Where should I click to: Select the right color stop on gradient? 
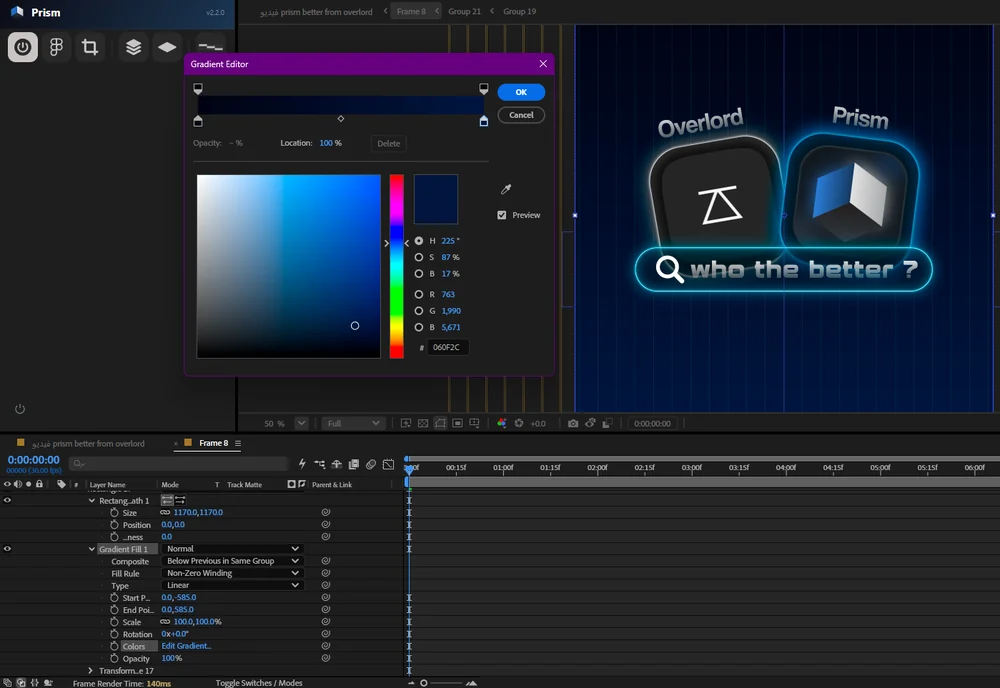coord(484,121)
